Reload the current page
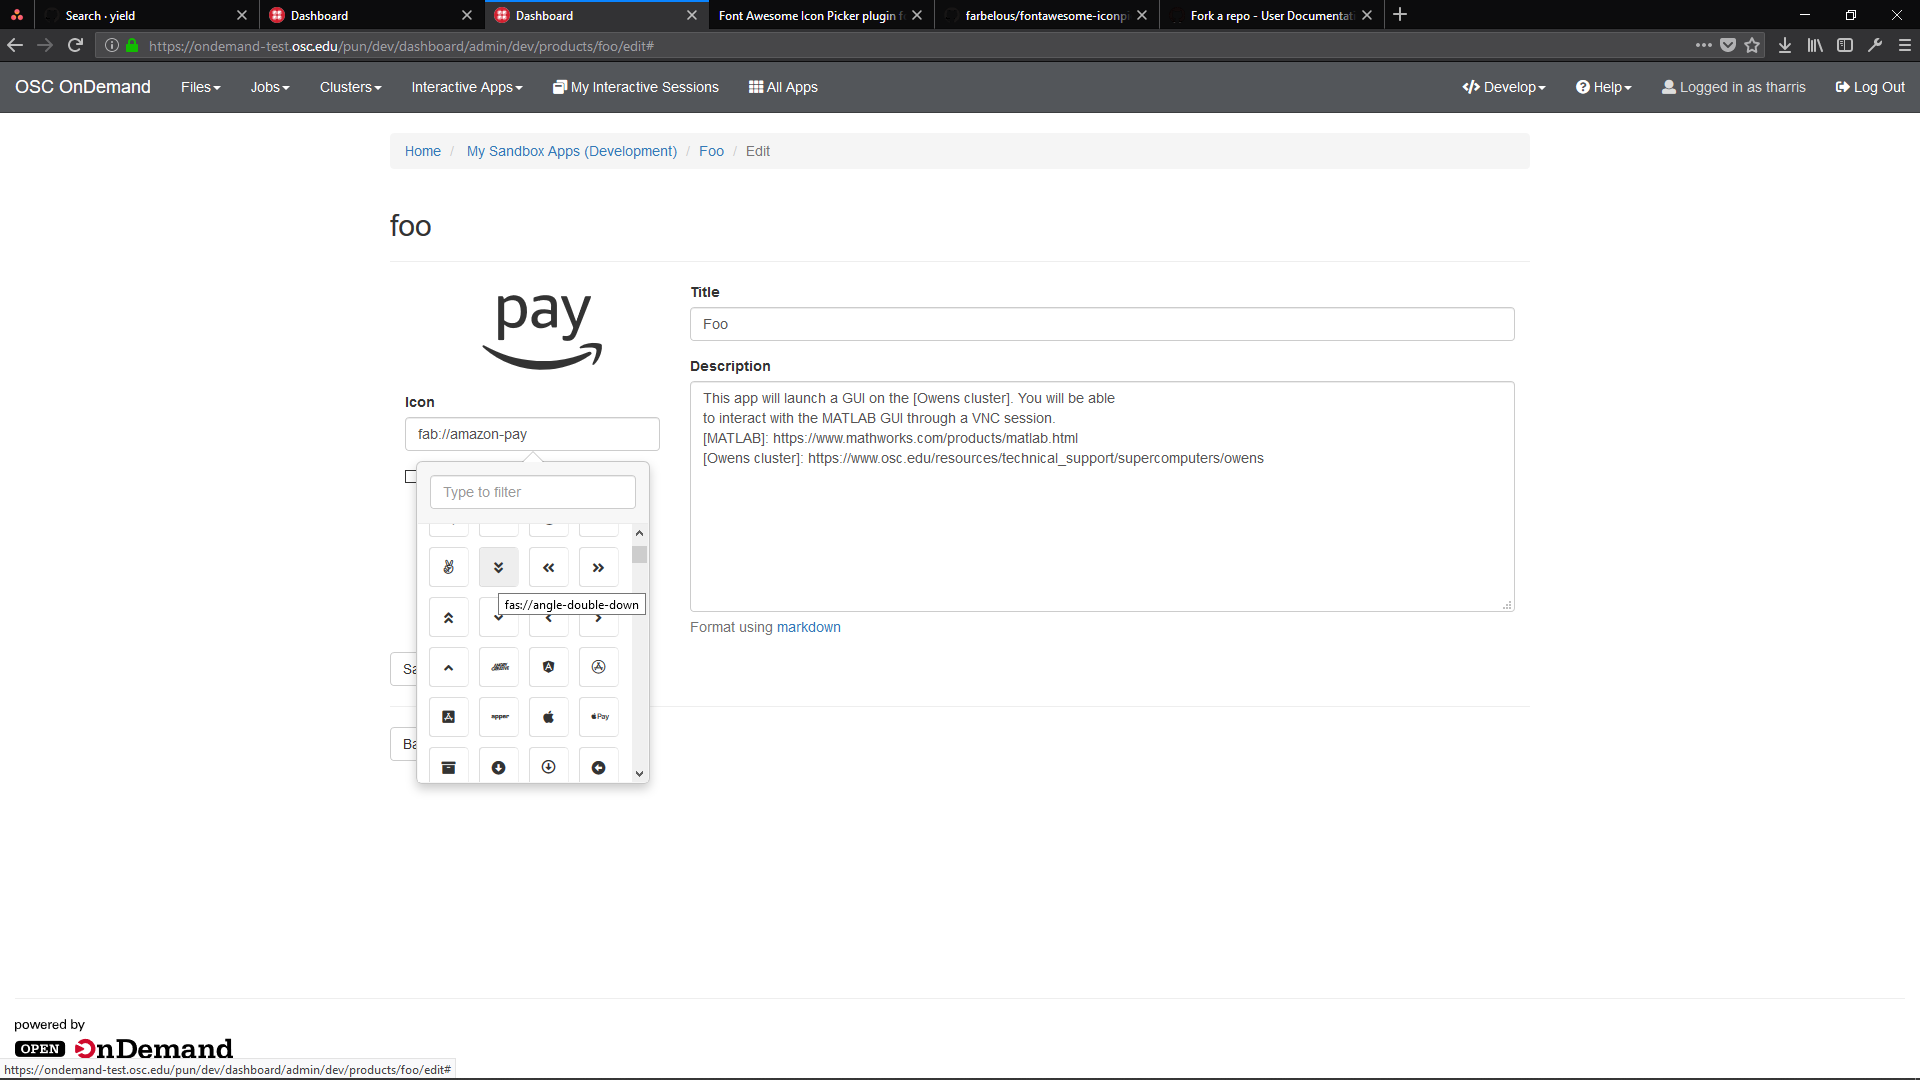Screen dimensions: 1920x1080 pos(75,45)
